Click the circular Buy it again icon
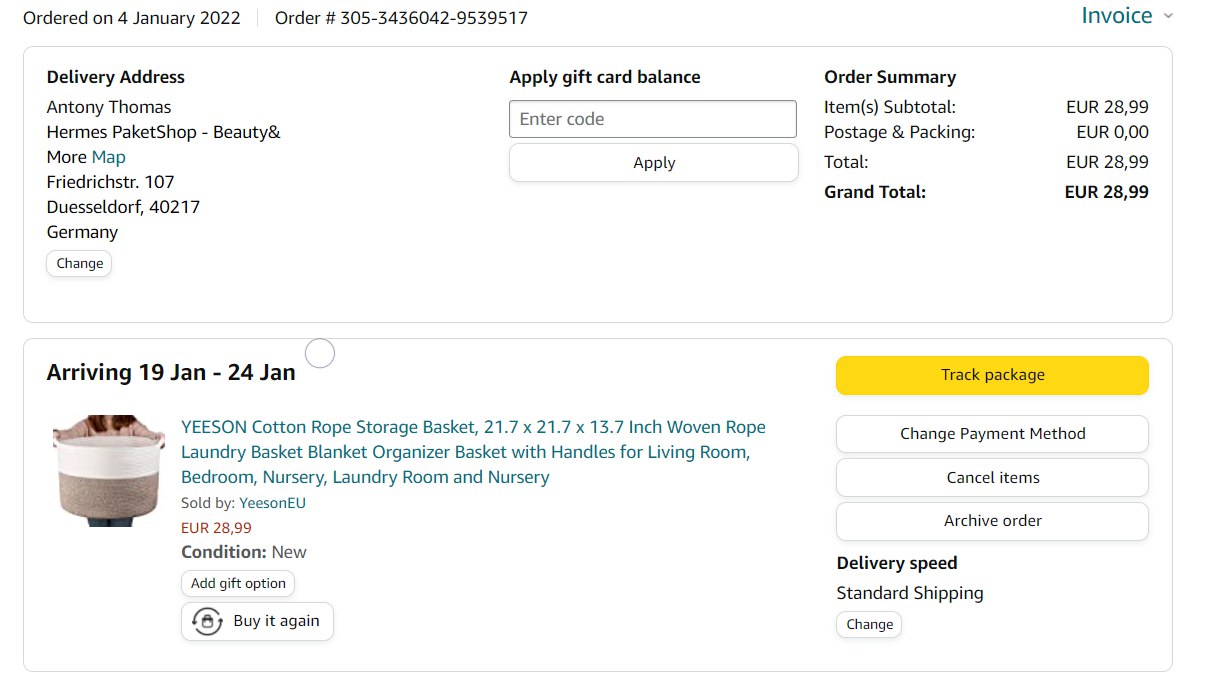This screenshot has height=683, width=1232. click(207, 621)
